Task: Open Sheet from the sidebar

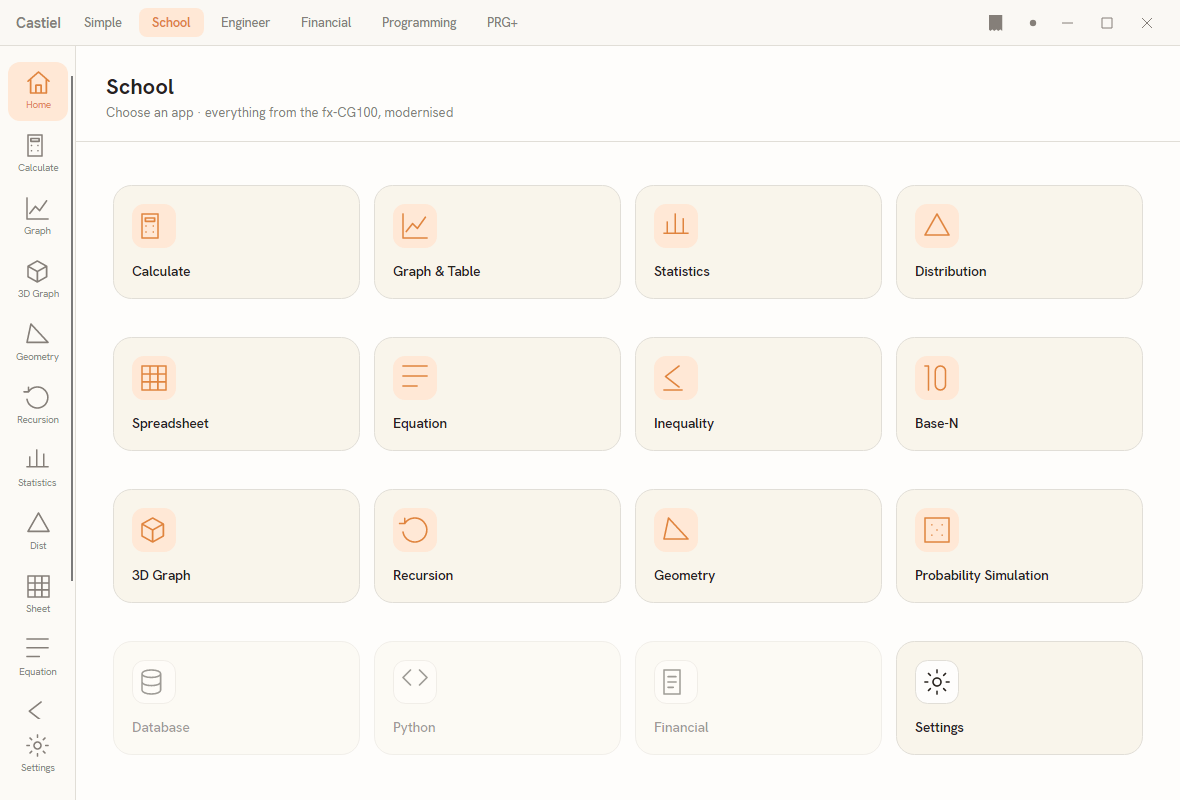Action: (x=38, y=595)
